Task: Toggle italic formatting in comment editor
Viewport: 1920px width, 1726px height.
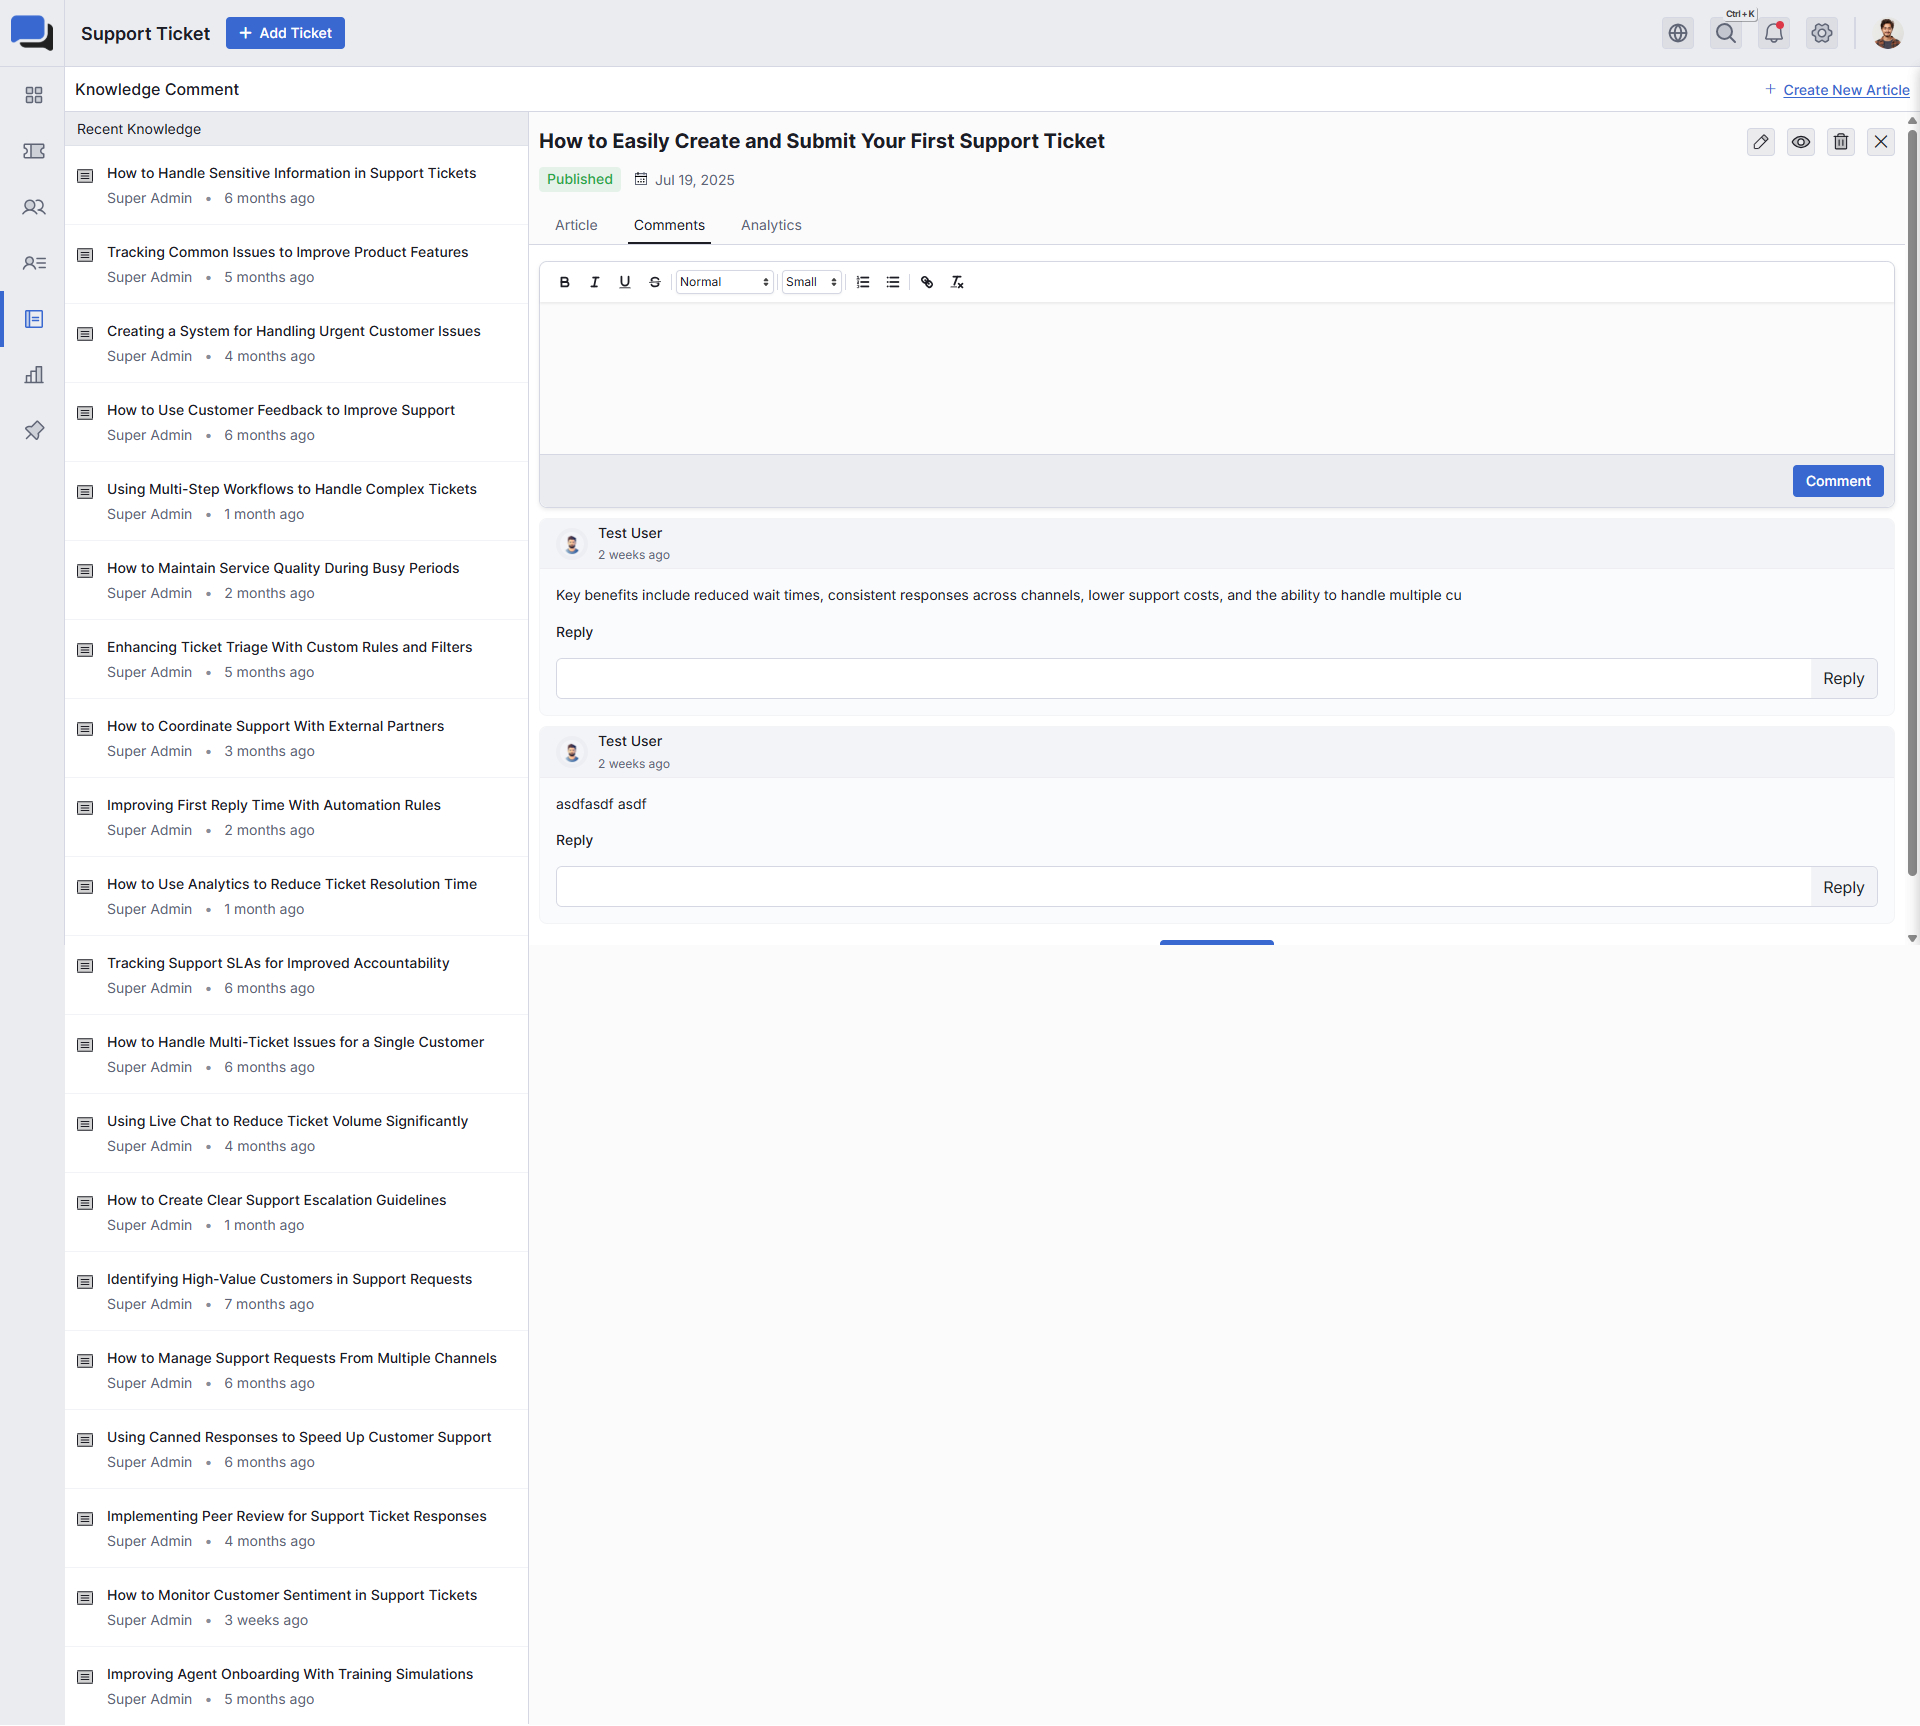Action: pos(594,282)
